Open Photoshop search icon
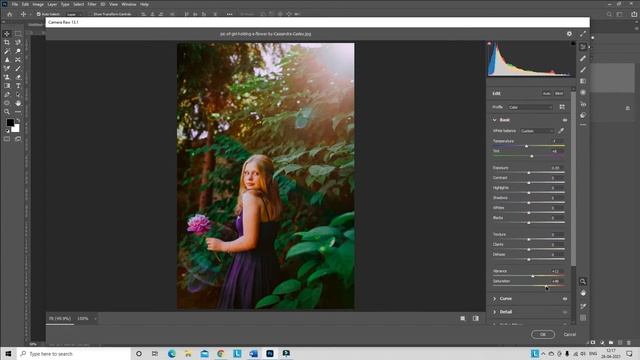The width and height of the screenshot is (640, 360). coord(609,14)
